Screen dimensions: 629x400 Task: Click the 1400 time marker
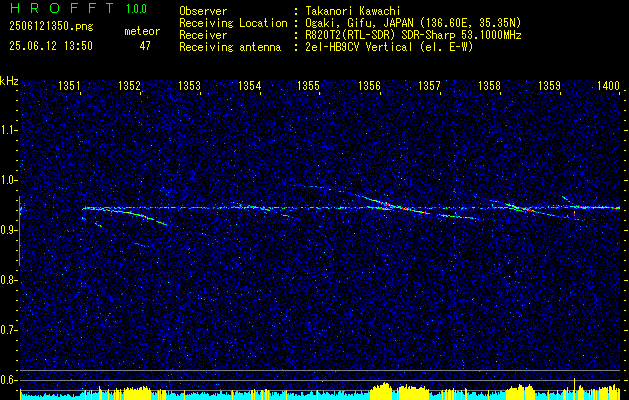tap(609, 86)
